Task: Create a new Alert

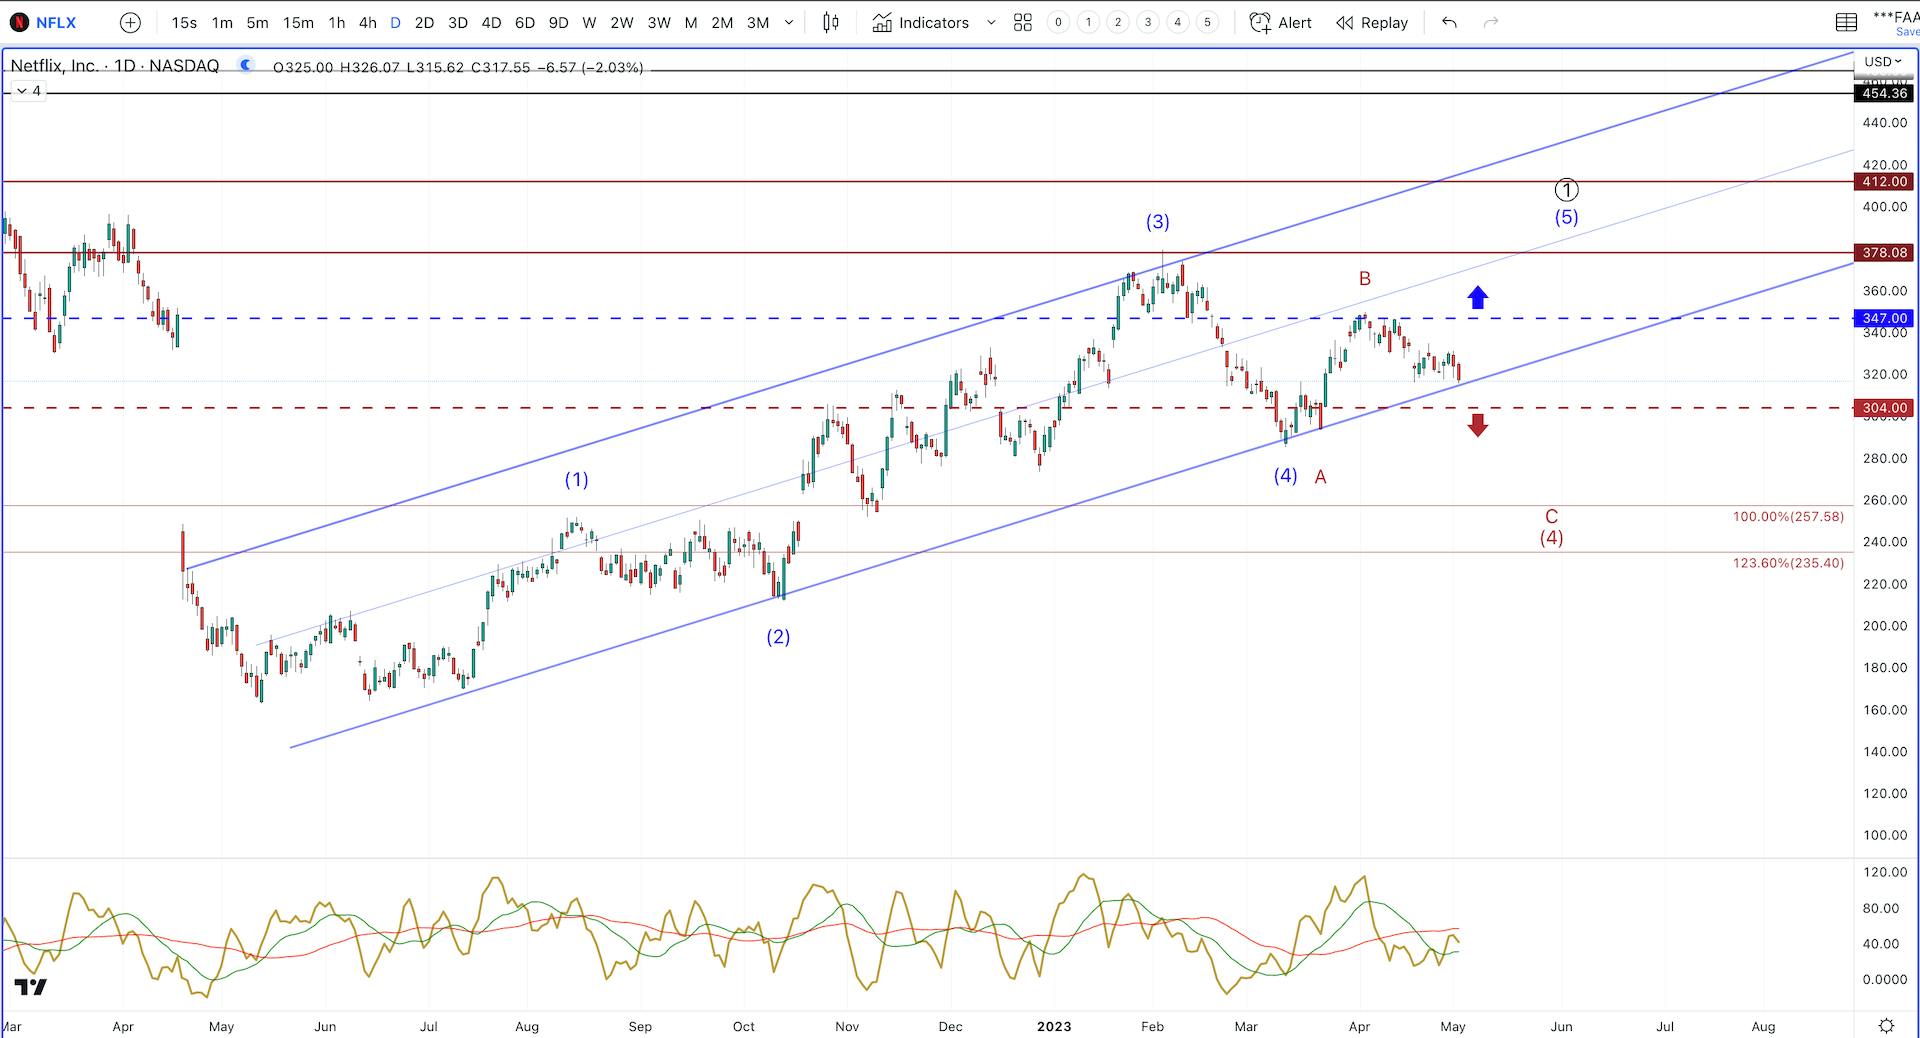Action: (1281, 22)
